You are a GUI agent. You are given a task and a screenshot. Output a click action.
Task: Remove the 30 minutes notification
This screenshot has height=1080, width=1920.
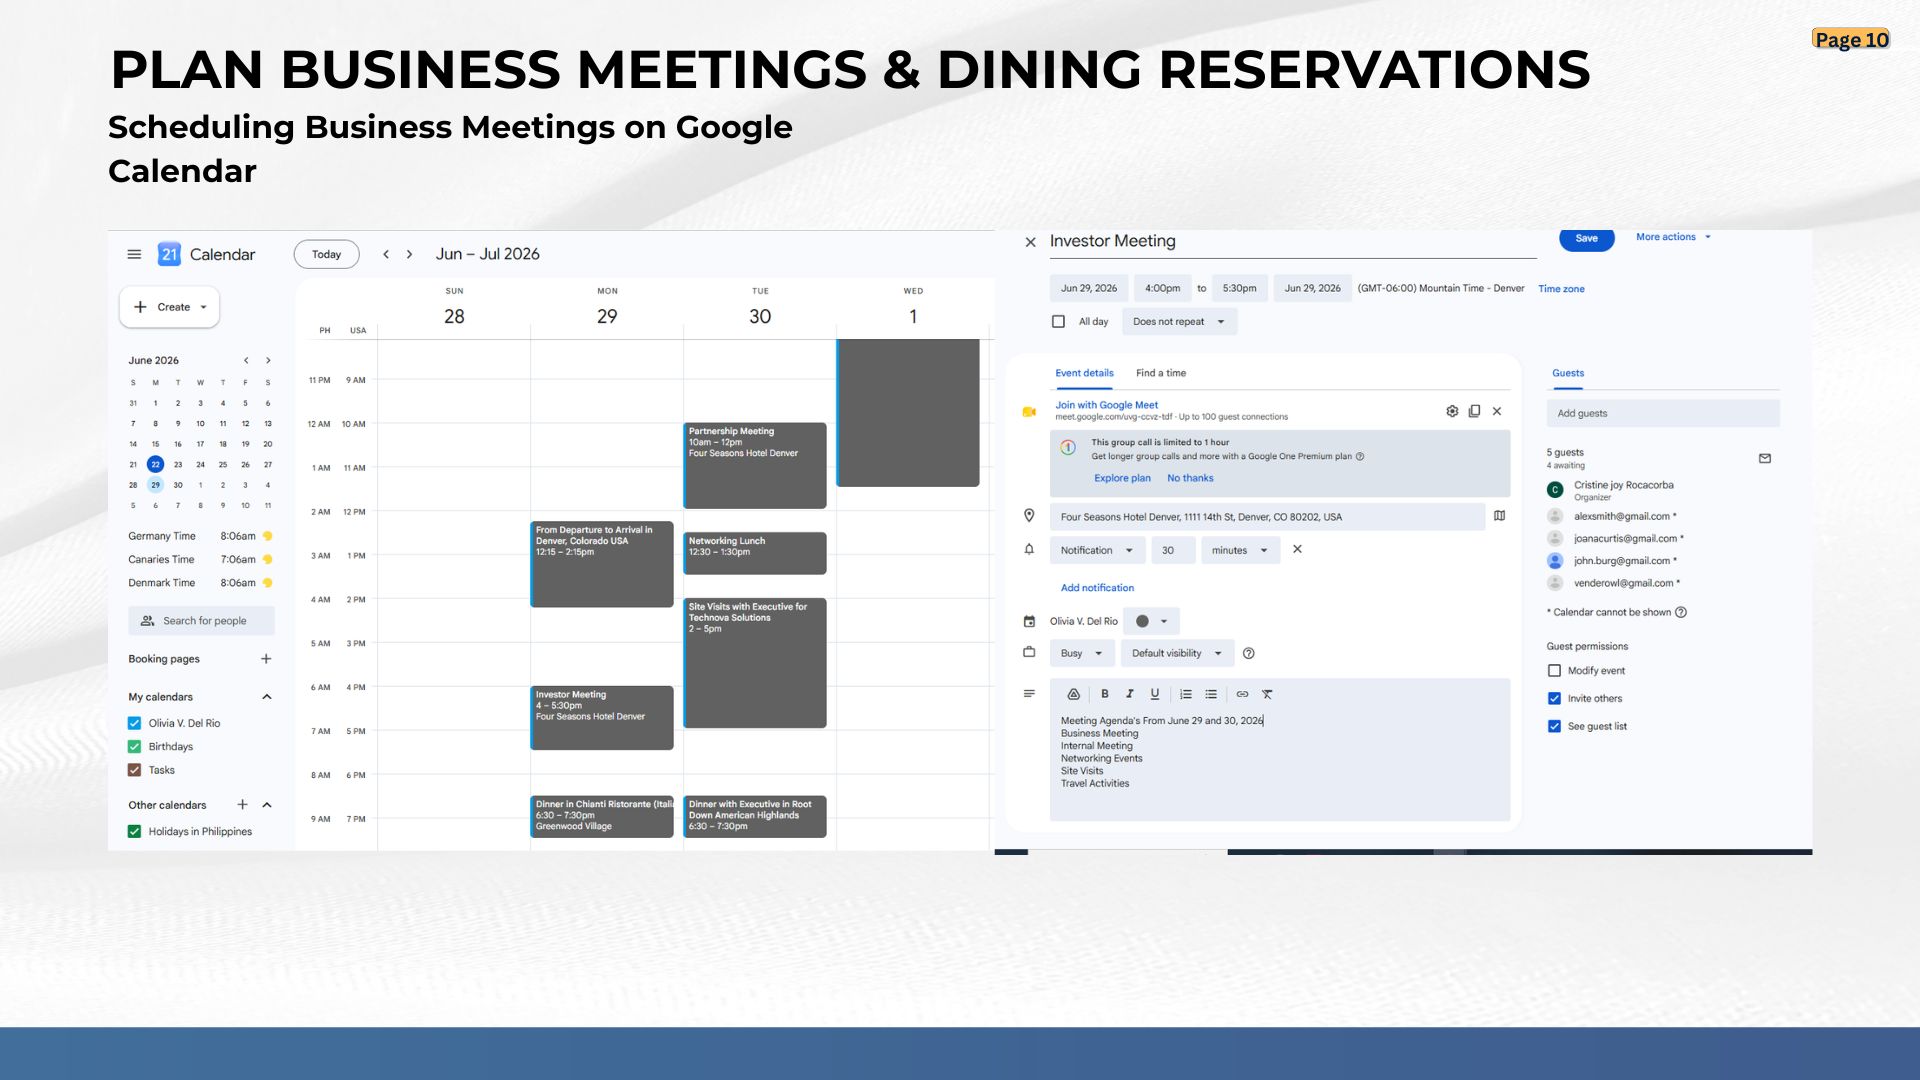click(x=1297, y=549)
